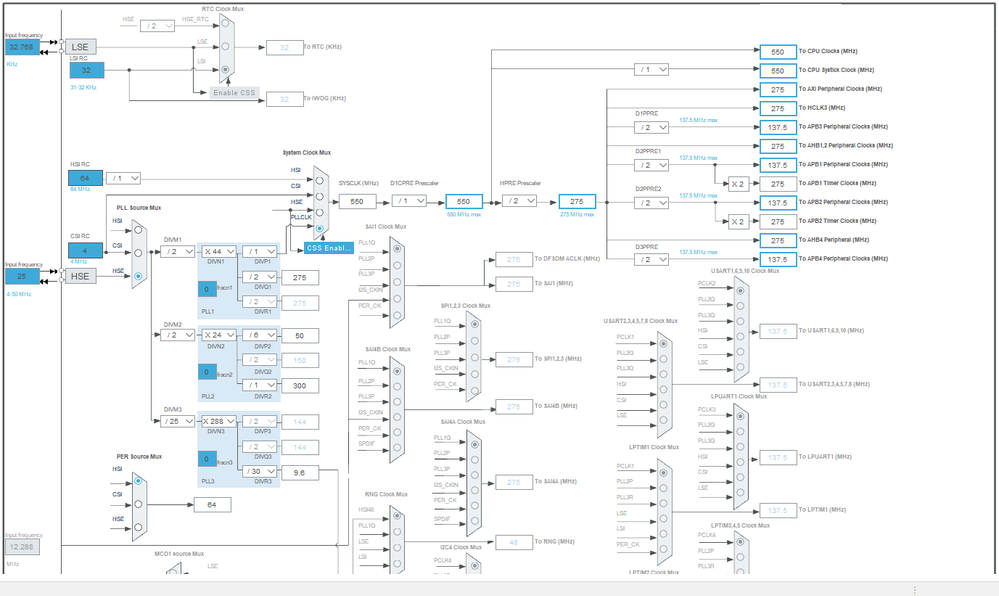Edit the HSE input frequency 25 field

(22, 276)
